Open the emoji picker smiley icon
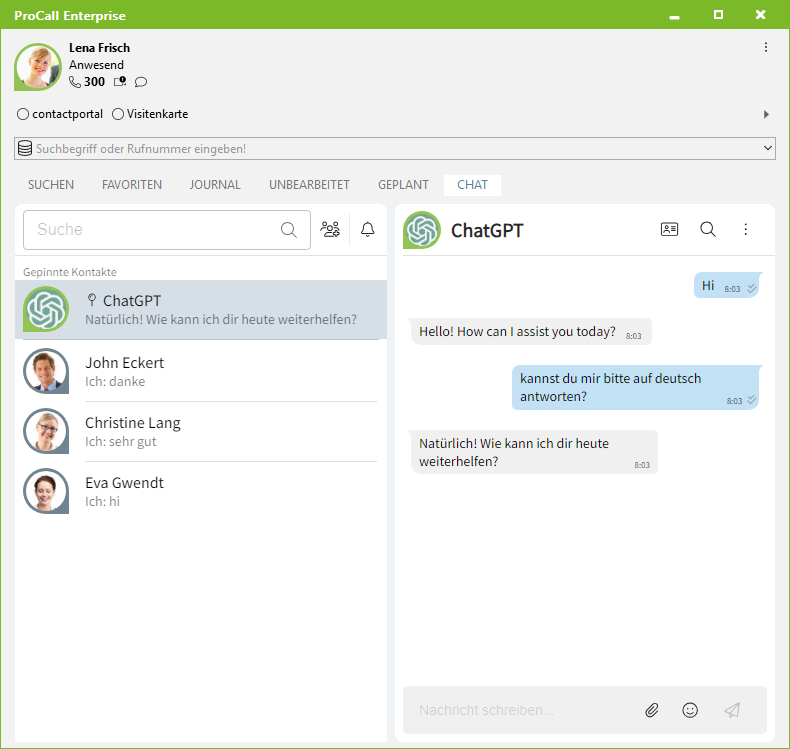Image resolution: width=790 pixels, height=749 pixels. coord(690,710)
